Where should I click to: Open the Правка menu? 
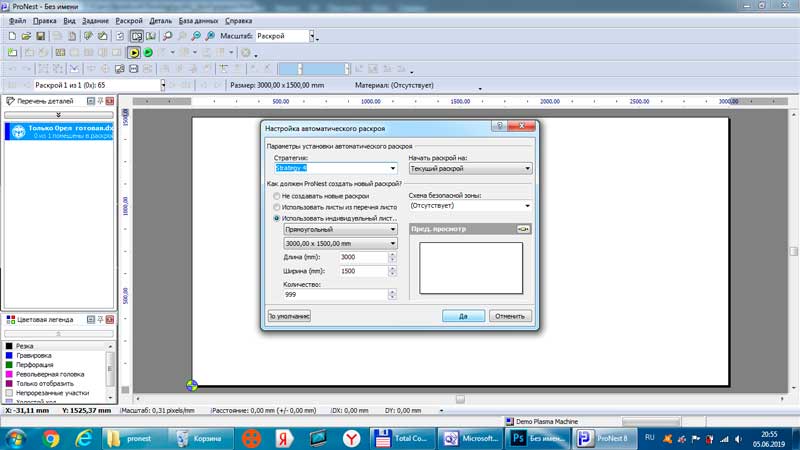point(44,21)
